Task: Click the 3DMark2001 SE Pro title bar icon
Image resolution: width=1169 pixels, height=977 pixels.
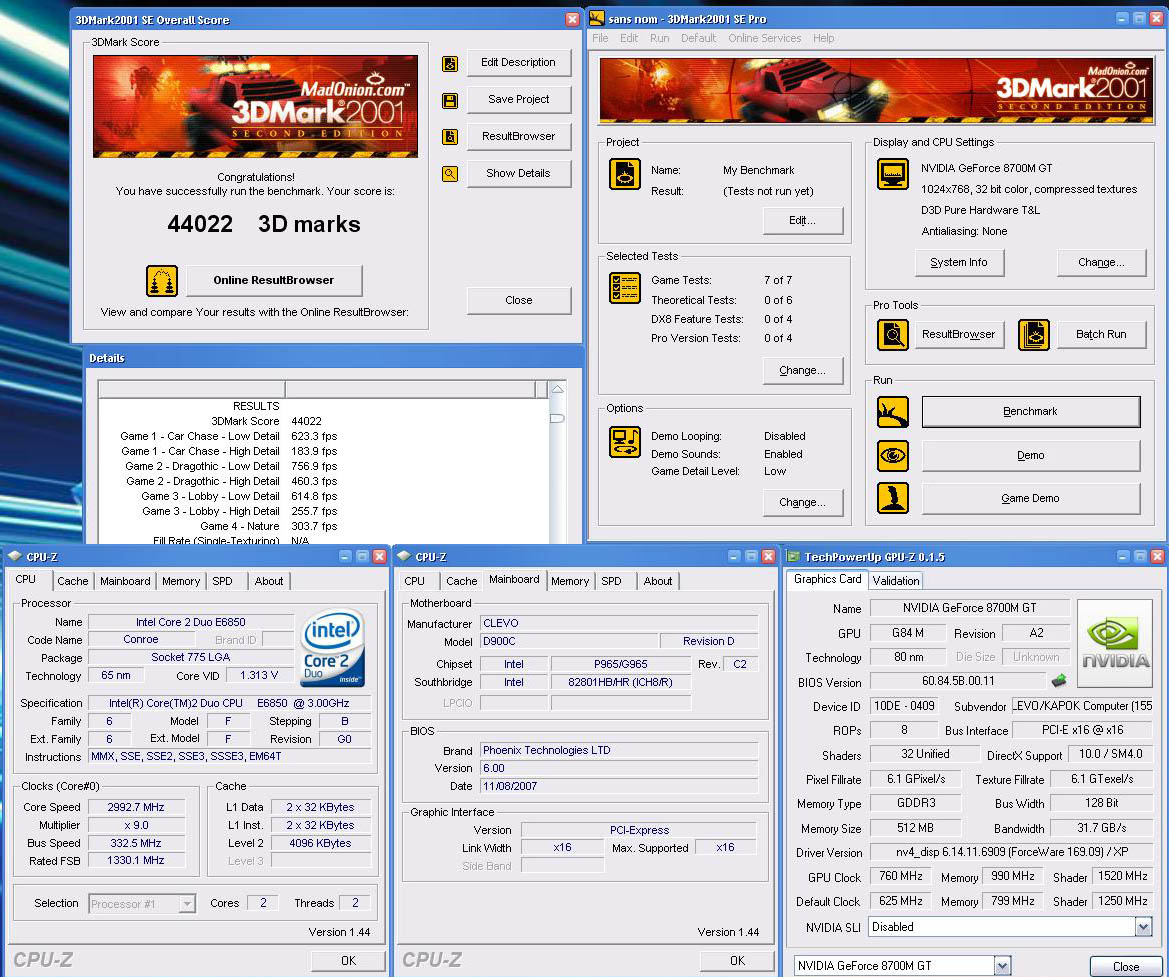Action: click(596, 19)
